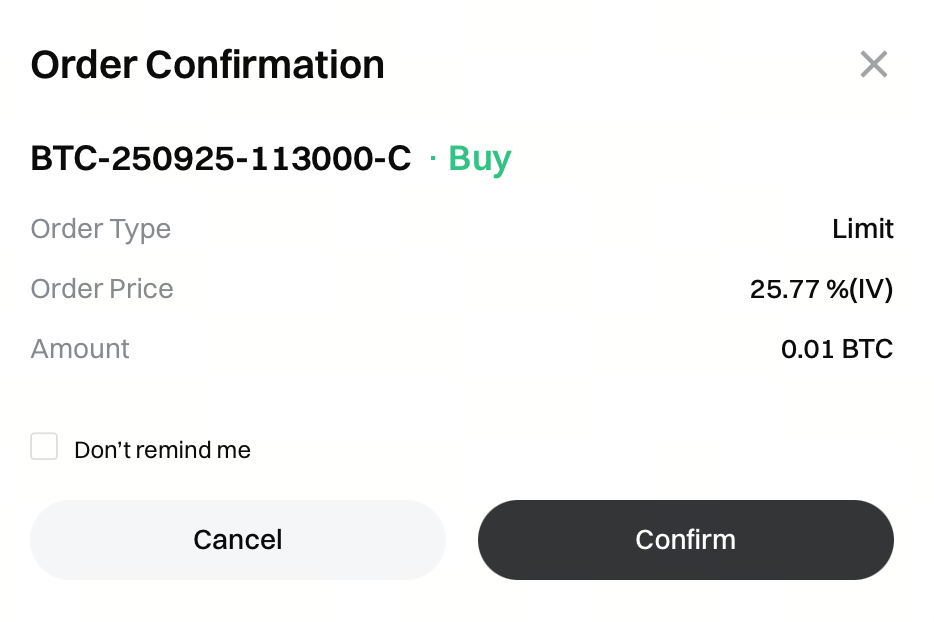934x622 pixels.
Task: Click the "Don't remind me" label text
Action: tap(162, 450)
